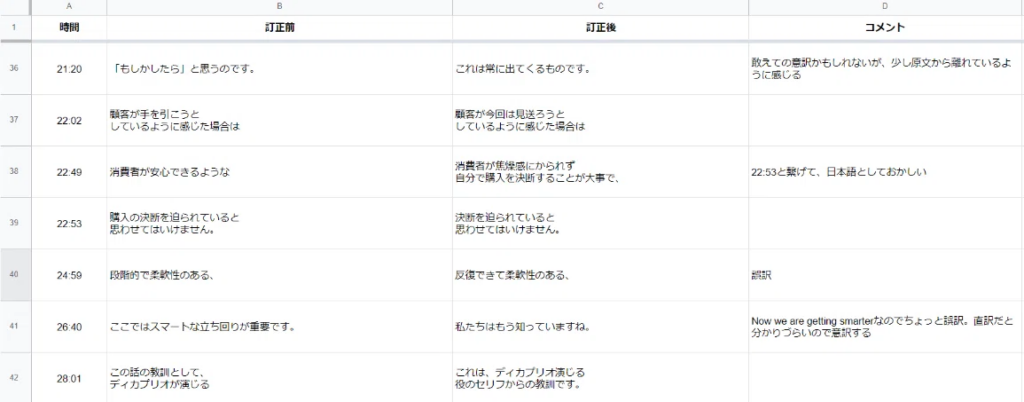This screenshot has width=1024, height=402.
Task: Select row 39 header number
Action: (15, 223)
